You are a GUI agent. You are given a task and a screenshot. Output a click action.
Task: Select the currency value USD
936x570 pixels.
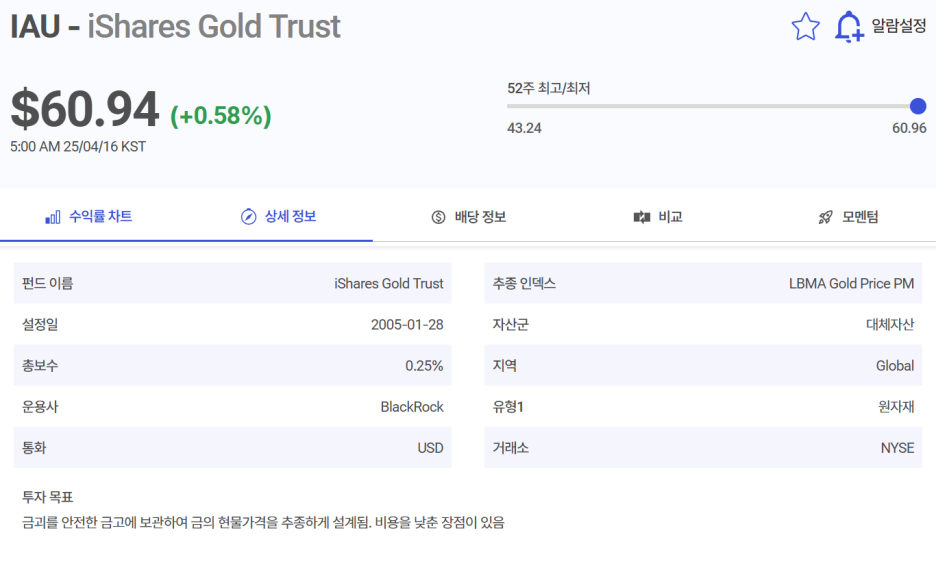click(430, 448)
